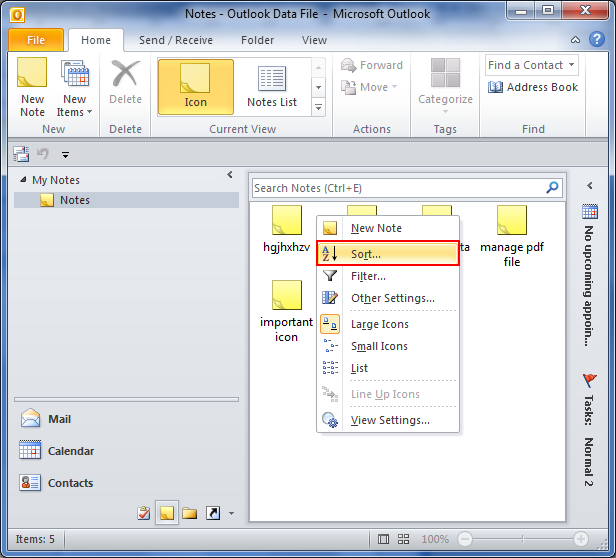Click the calendar icon in To-Do Bar
The height and width of the screenshot is (558, 616).
pos(590,211)
